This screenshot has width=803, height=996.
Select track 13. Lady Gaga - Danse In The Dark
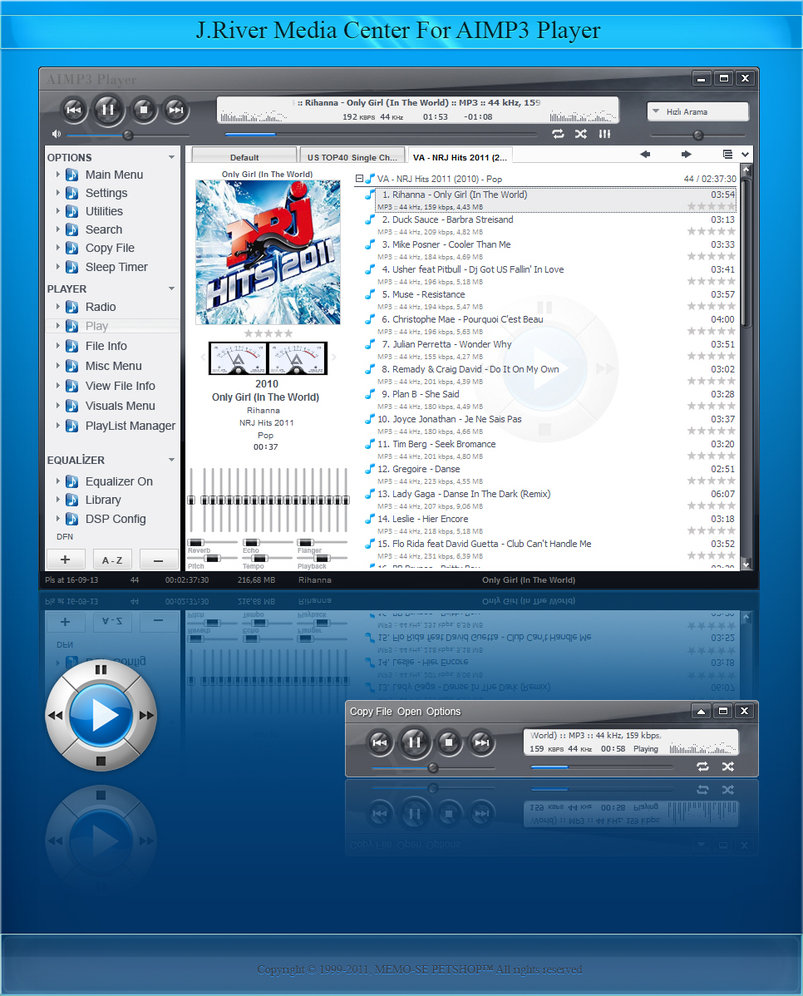click(551, 499)
